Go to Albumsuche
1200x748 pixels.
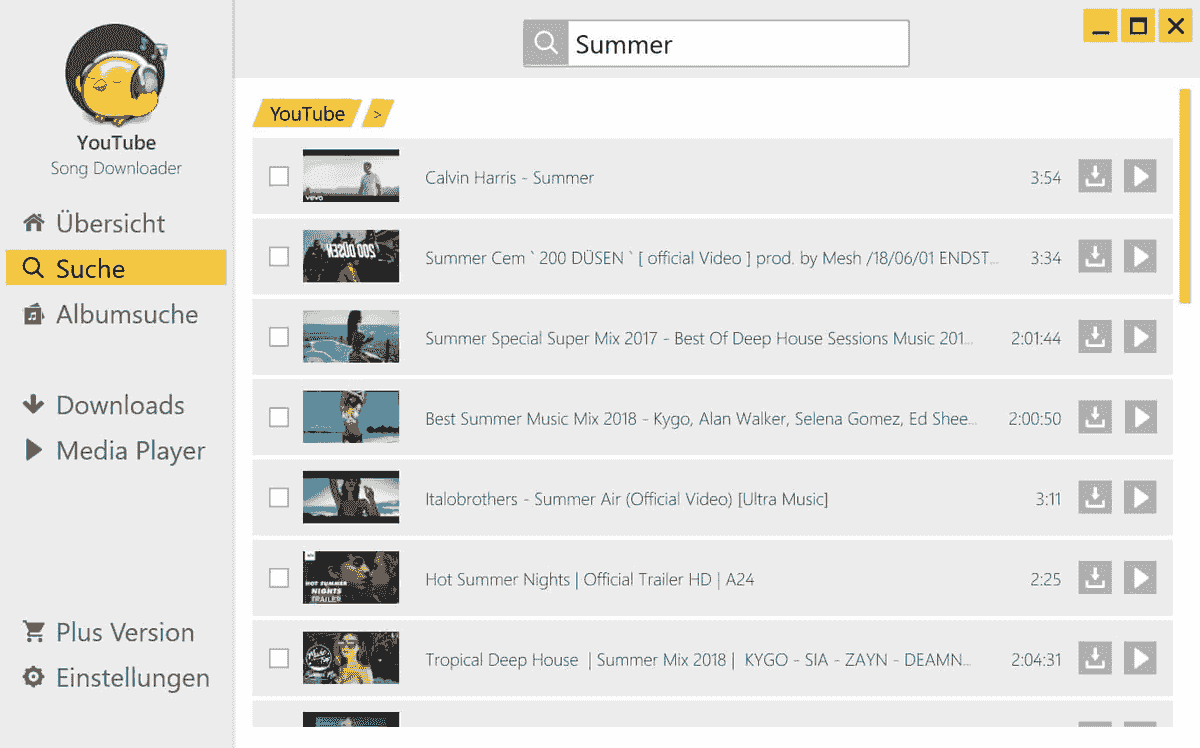pos(111,314)
